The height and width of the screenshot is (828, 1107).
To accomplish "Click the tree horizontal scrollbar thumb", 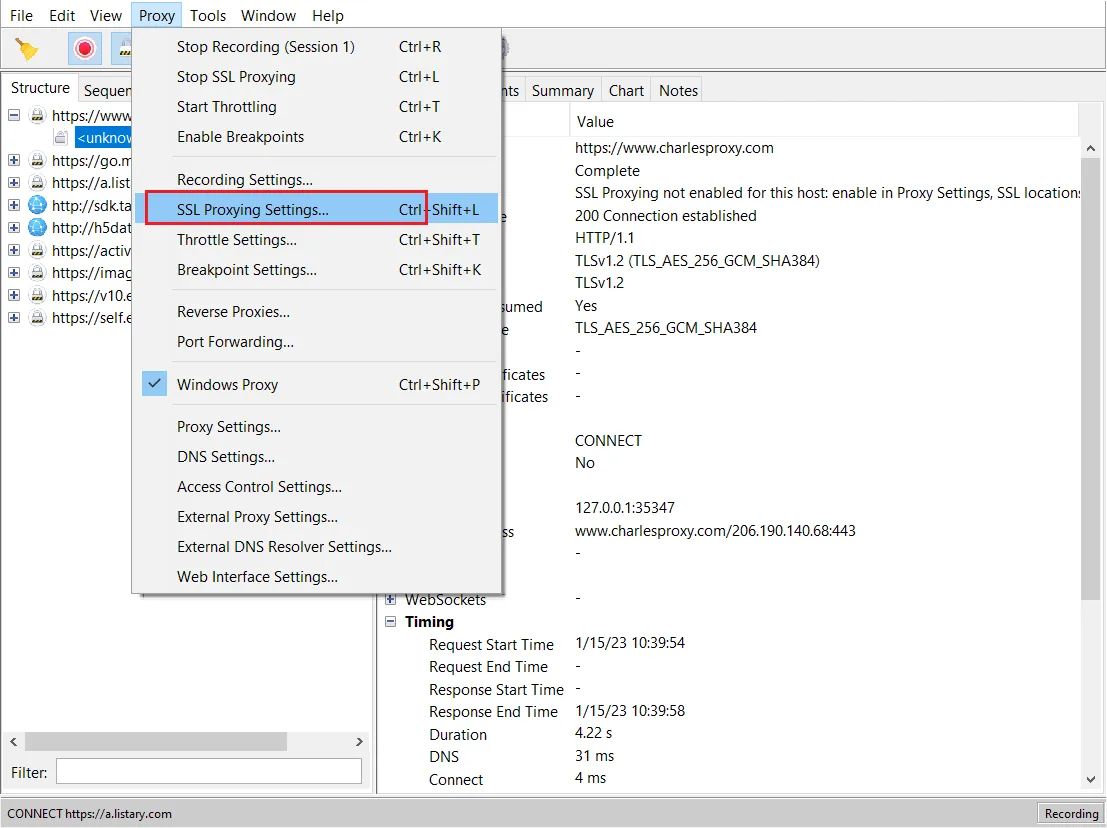I will click(x=156, y=741).
